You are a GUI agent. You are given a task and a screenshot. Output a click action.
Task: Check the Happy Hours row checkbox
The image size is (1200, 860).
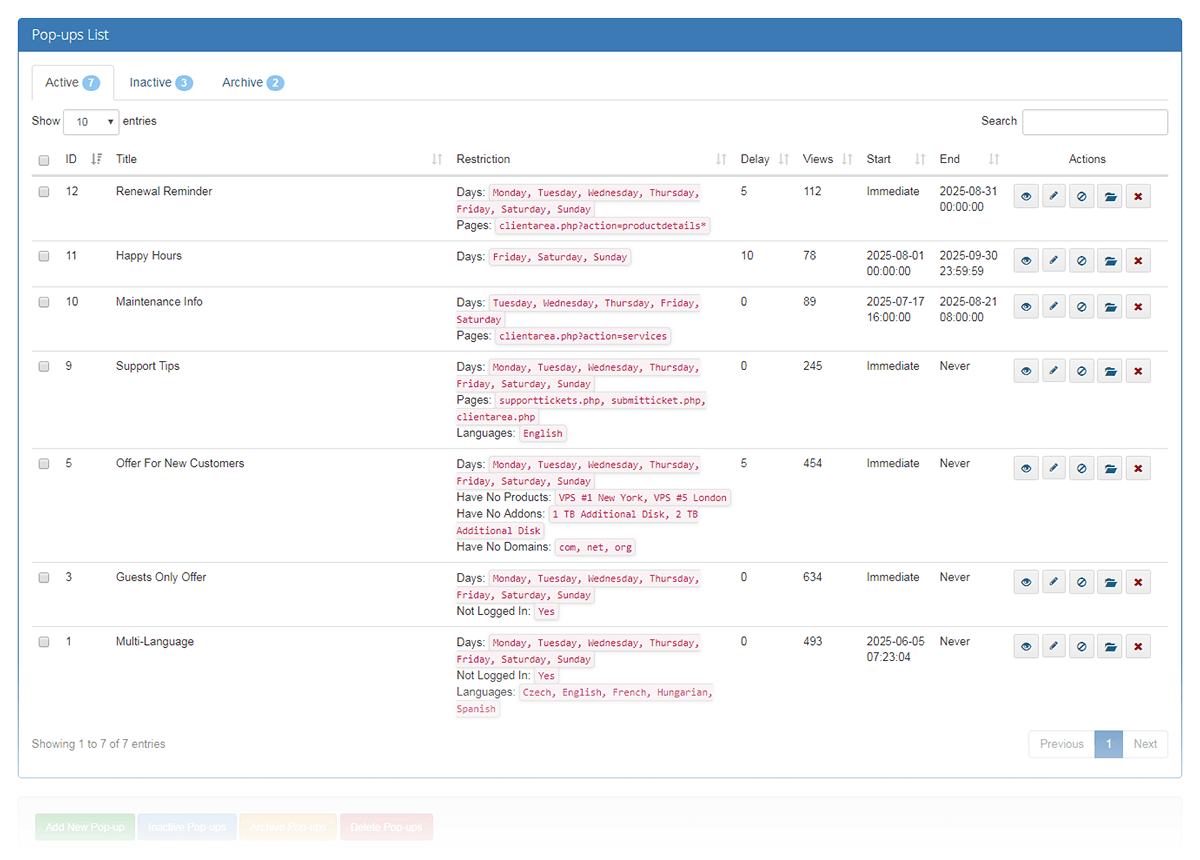(x=44, y=256)
